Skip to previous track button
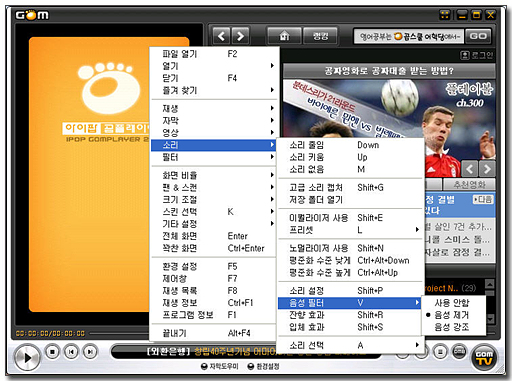Screen dimensions: 512x381 [71, 352]
